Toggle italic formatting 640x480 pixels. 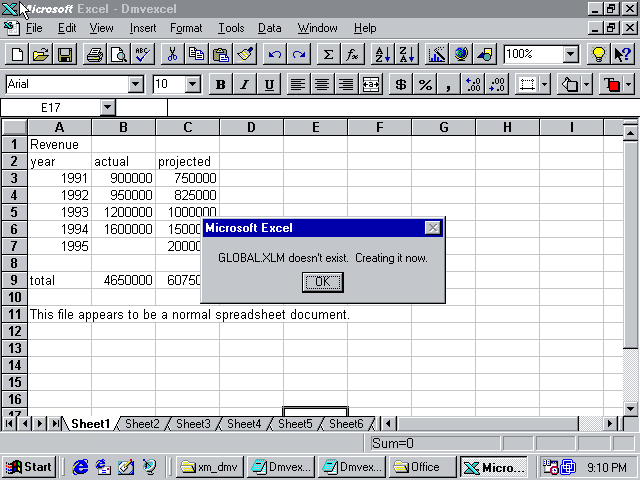pos(244,84)
